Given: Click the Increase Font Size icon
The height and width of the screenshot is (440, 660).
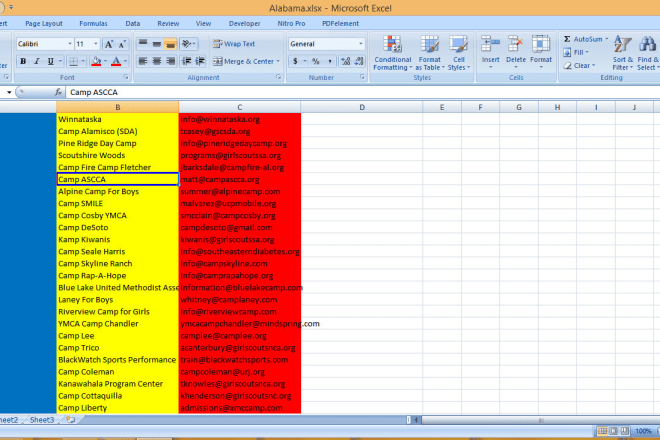Looking at the screenshot, I should [109, 44].
